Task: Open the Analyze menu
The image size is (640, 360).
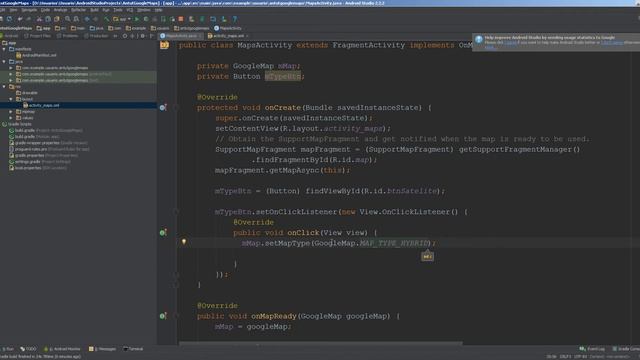Action: click(x=60, y=10)
